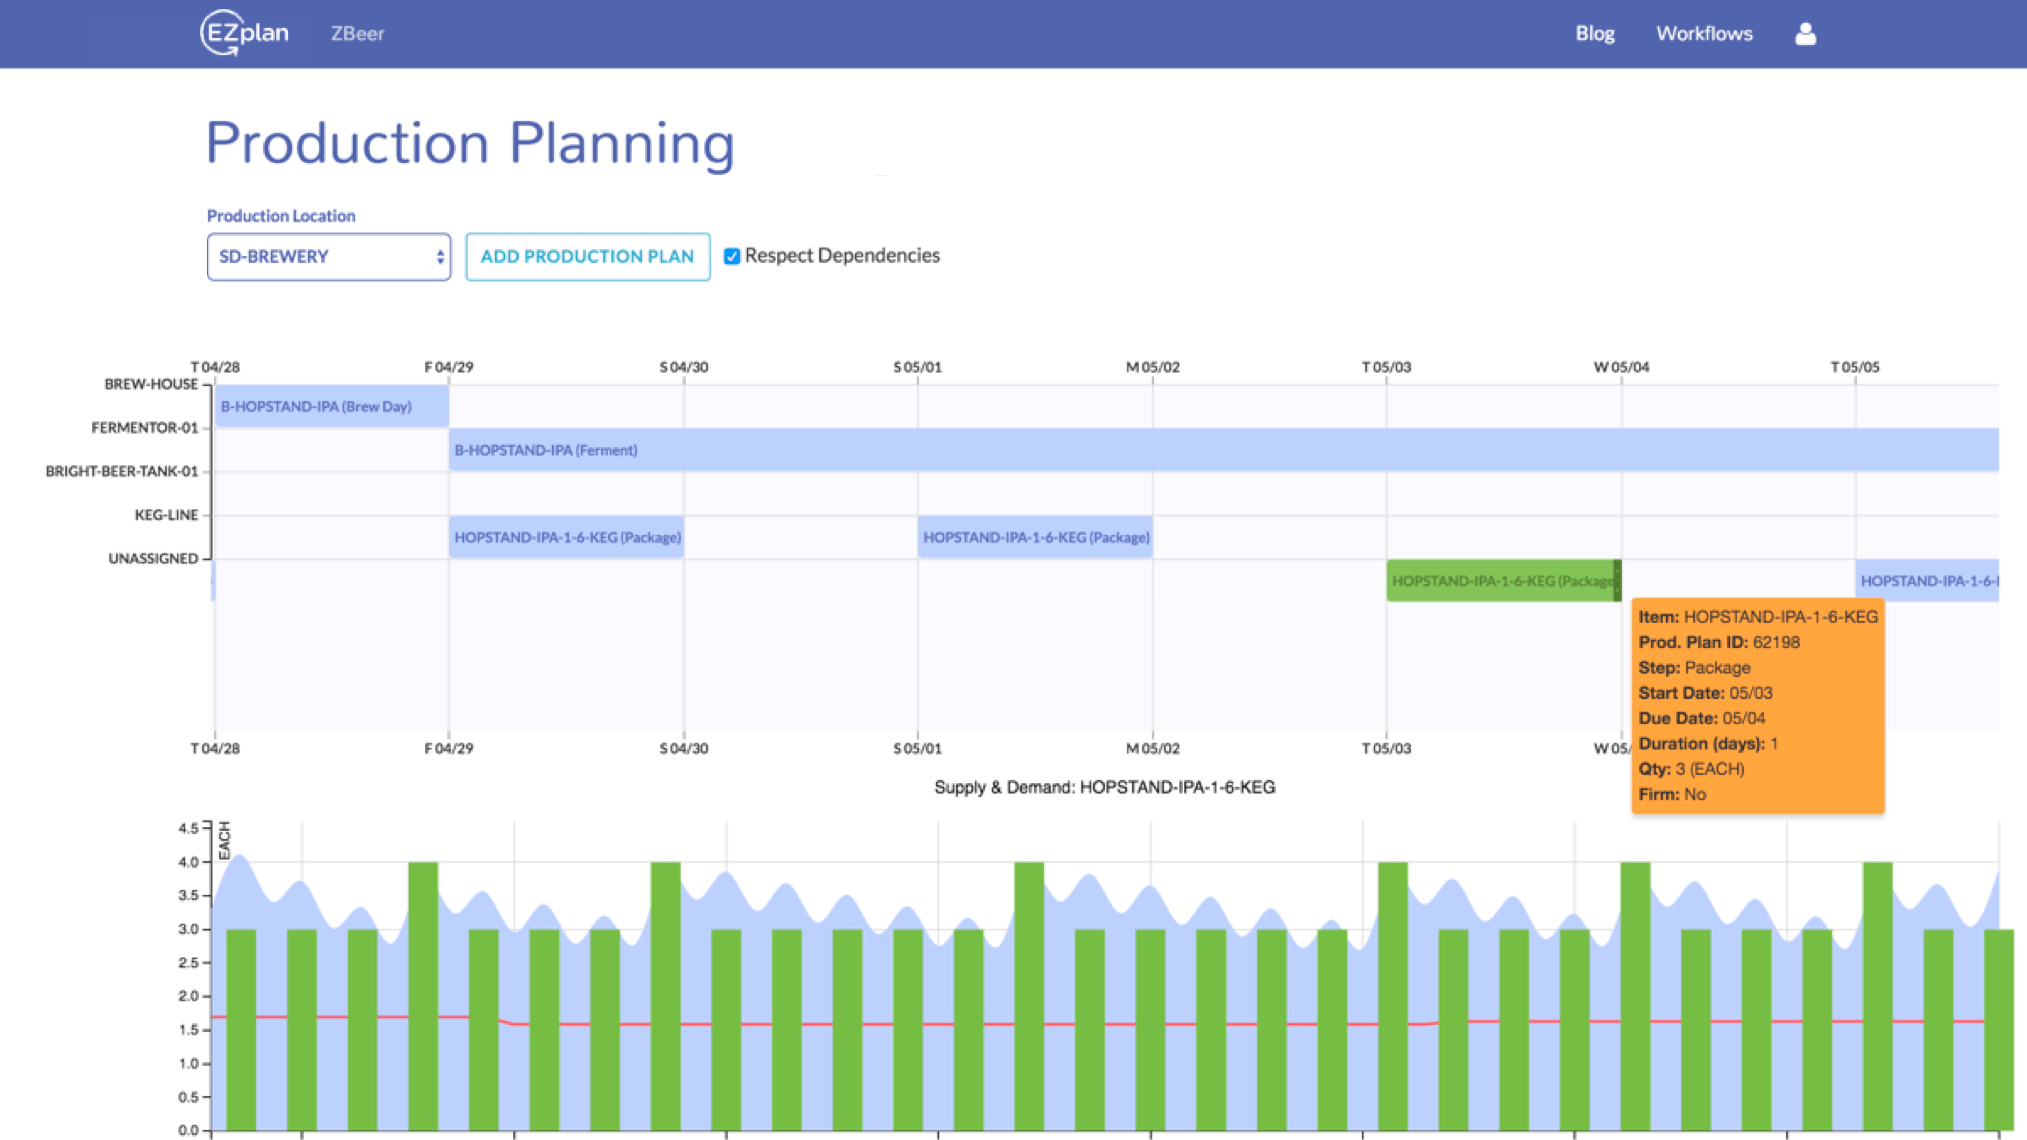Click the FERMENTOR-01 resource row label
The height and width of the screenshot is (1140, 2027).
[x=144, y=428]
